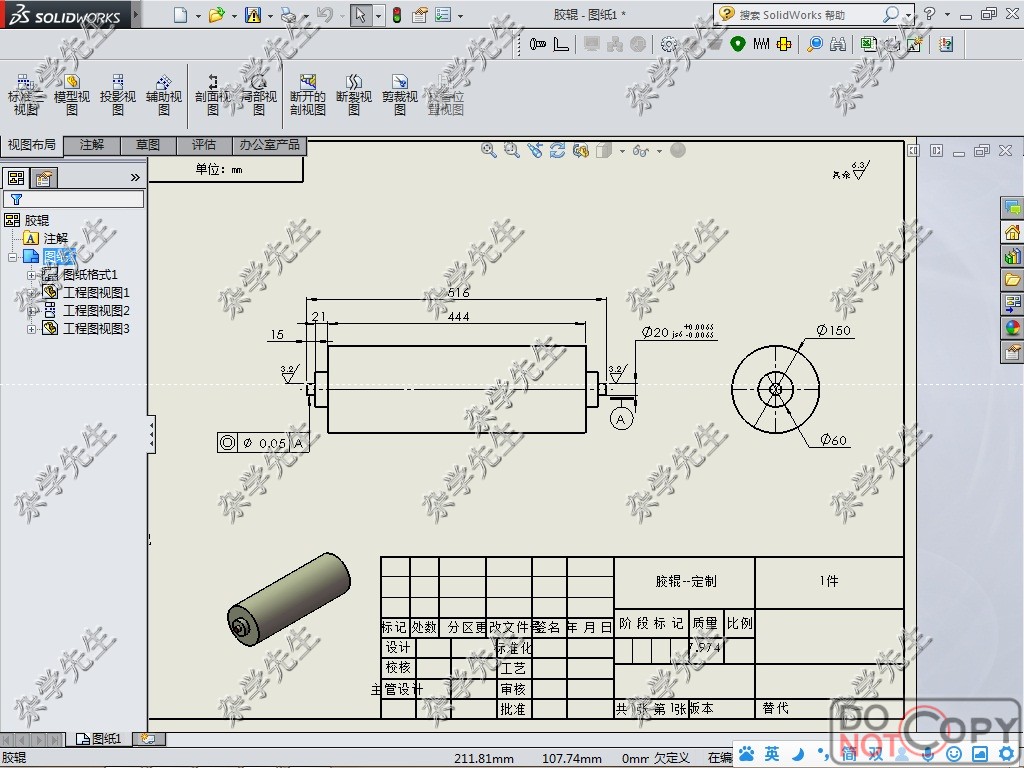This screenshot has height=768, width=1024.
Task: Open SolidWorks Resources home icon
Action: tap(1012, 232)
